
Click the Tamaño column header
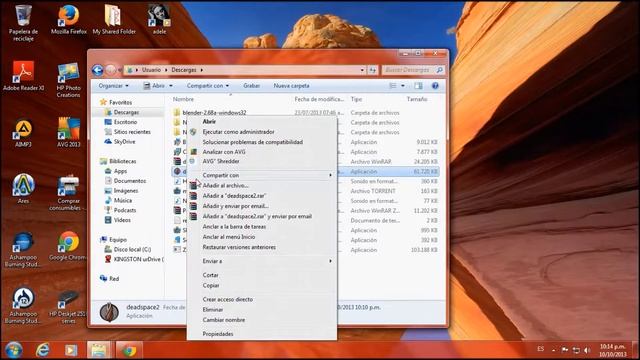click(417, 99)
